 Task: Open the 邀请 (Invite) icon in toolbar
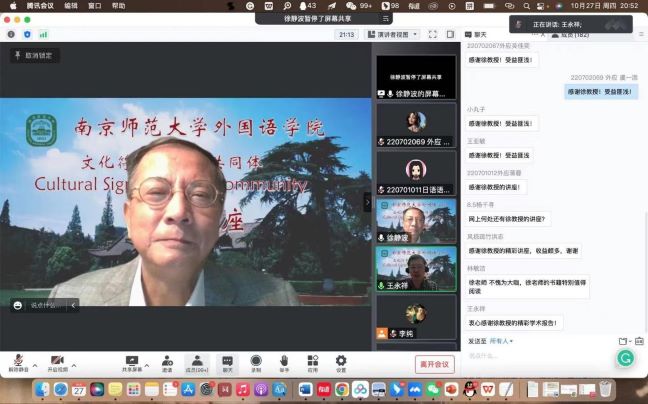click(x=167, y=362)
